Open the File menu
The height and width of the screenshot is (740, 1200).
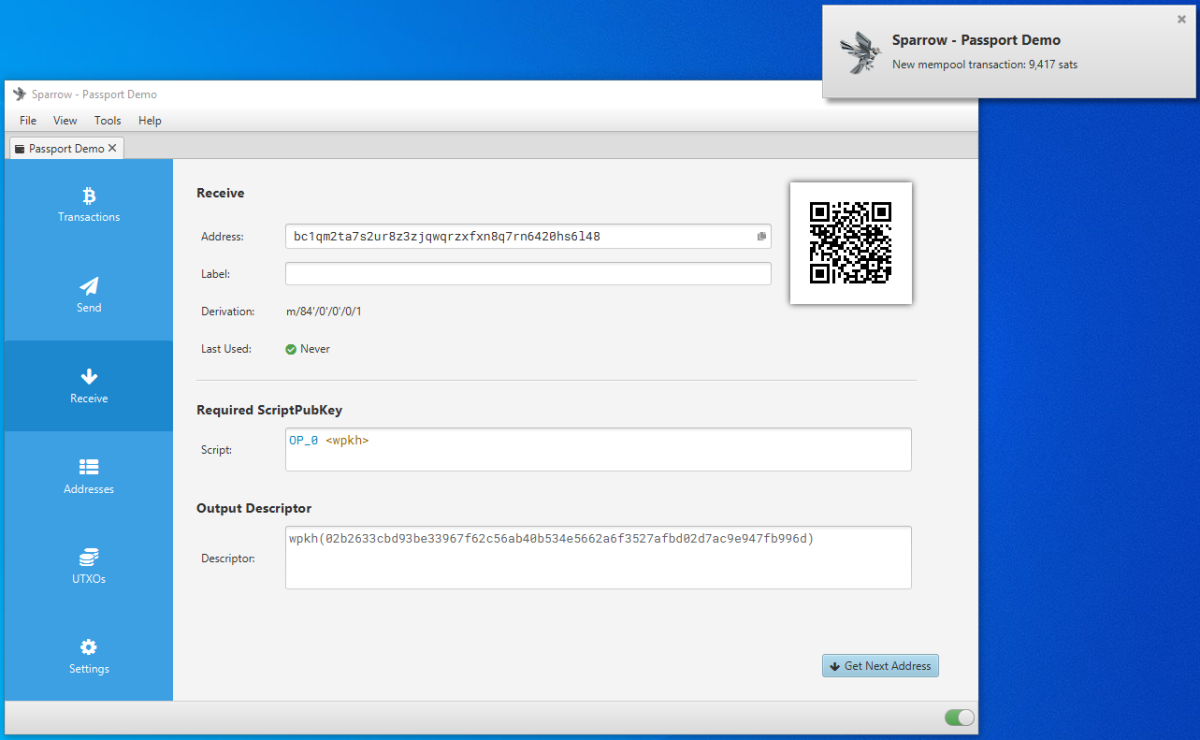click(x=28, y=120)
